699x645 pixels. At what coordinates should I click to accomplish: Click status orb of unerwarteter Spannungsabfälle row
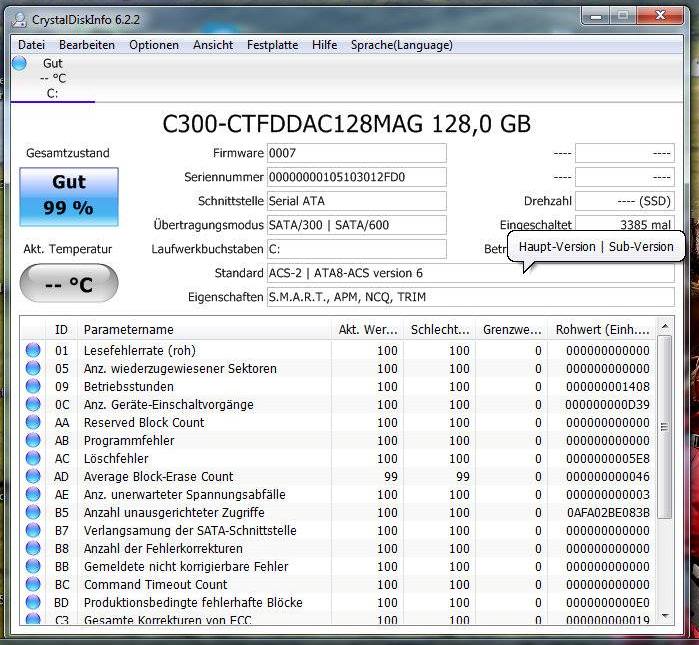33,494
